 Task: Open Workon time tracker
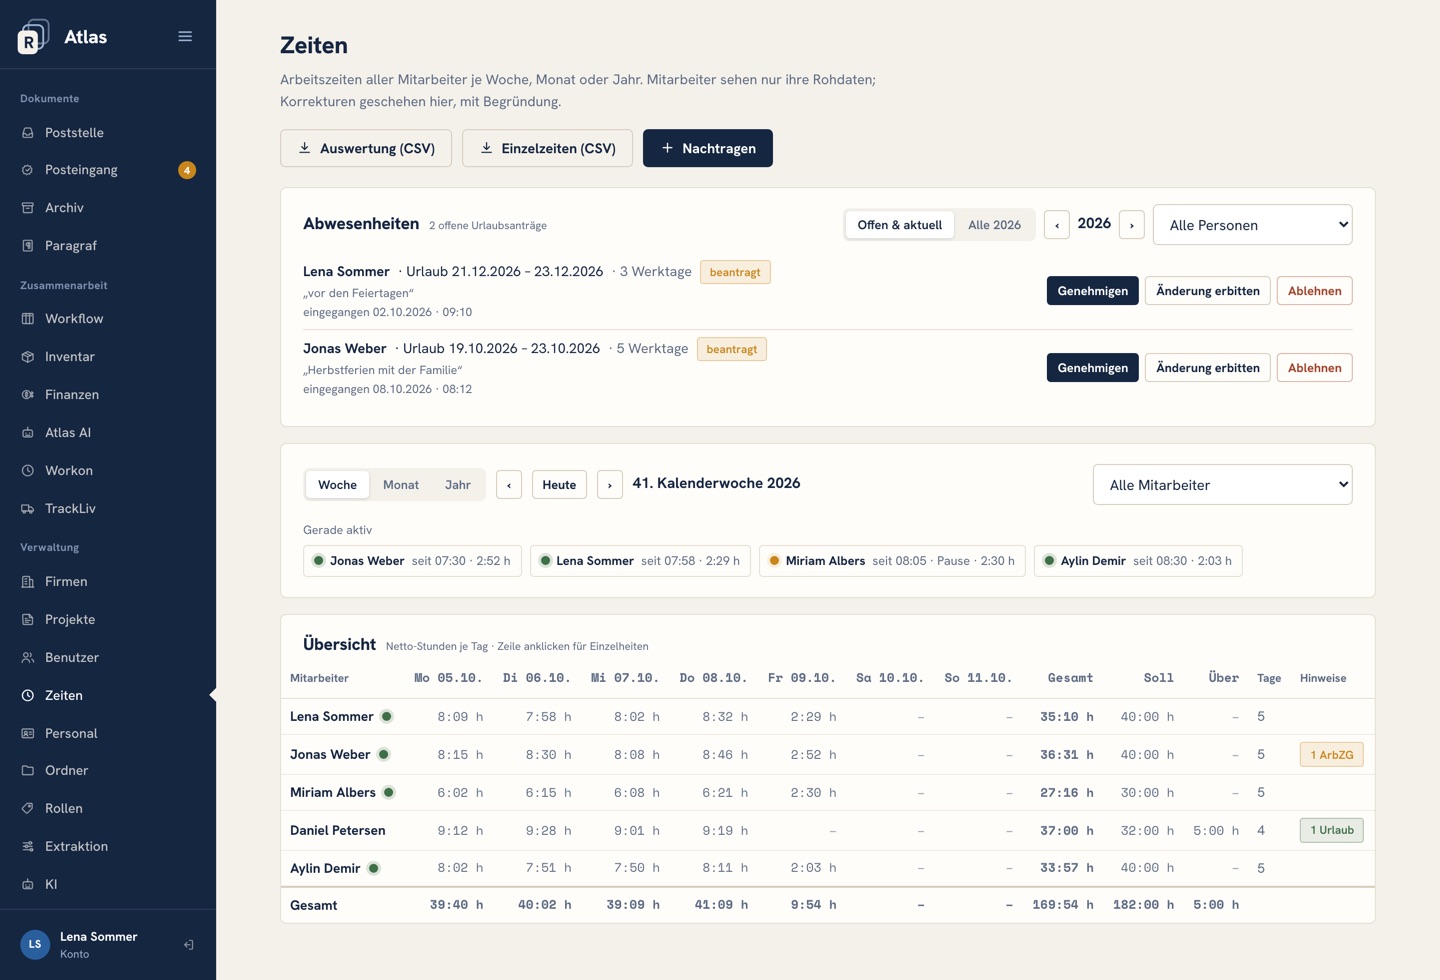pyautogui.click(x=108, y=471)
